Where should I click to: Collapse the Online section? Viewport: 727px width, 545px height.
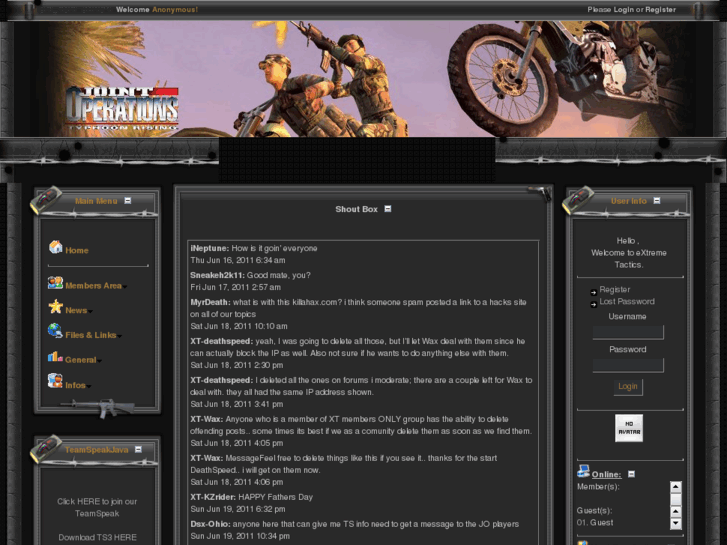[x=631, y=474]
